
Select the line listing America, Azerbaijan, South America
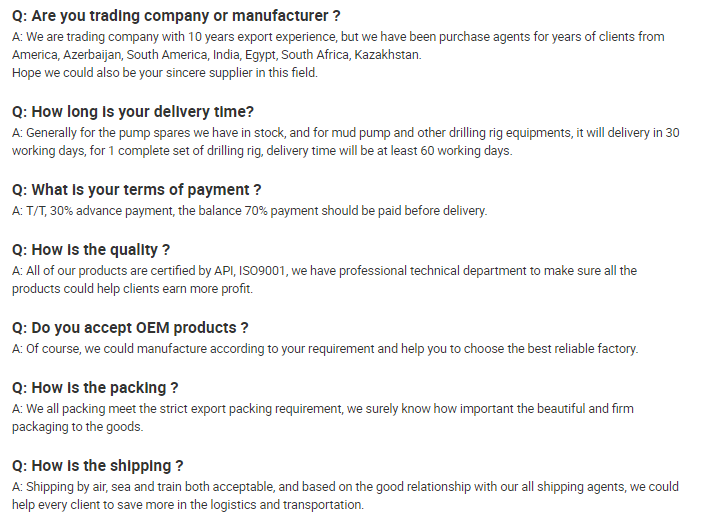click(x=216, y=54)
